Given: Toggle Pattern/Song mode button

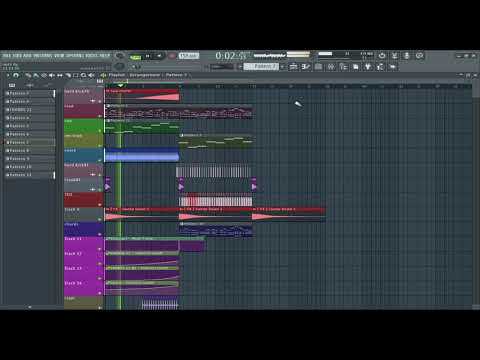Looking at the screenshot, I should coord(135,57).
